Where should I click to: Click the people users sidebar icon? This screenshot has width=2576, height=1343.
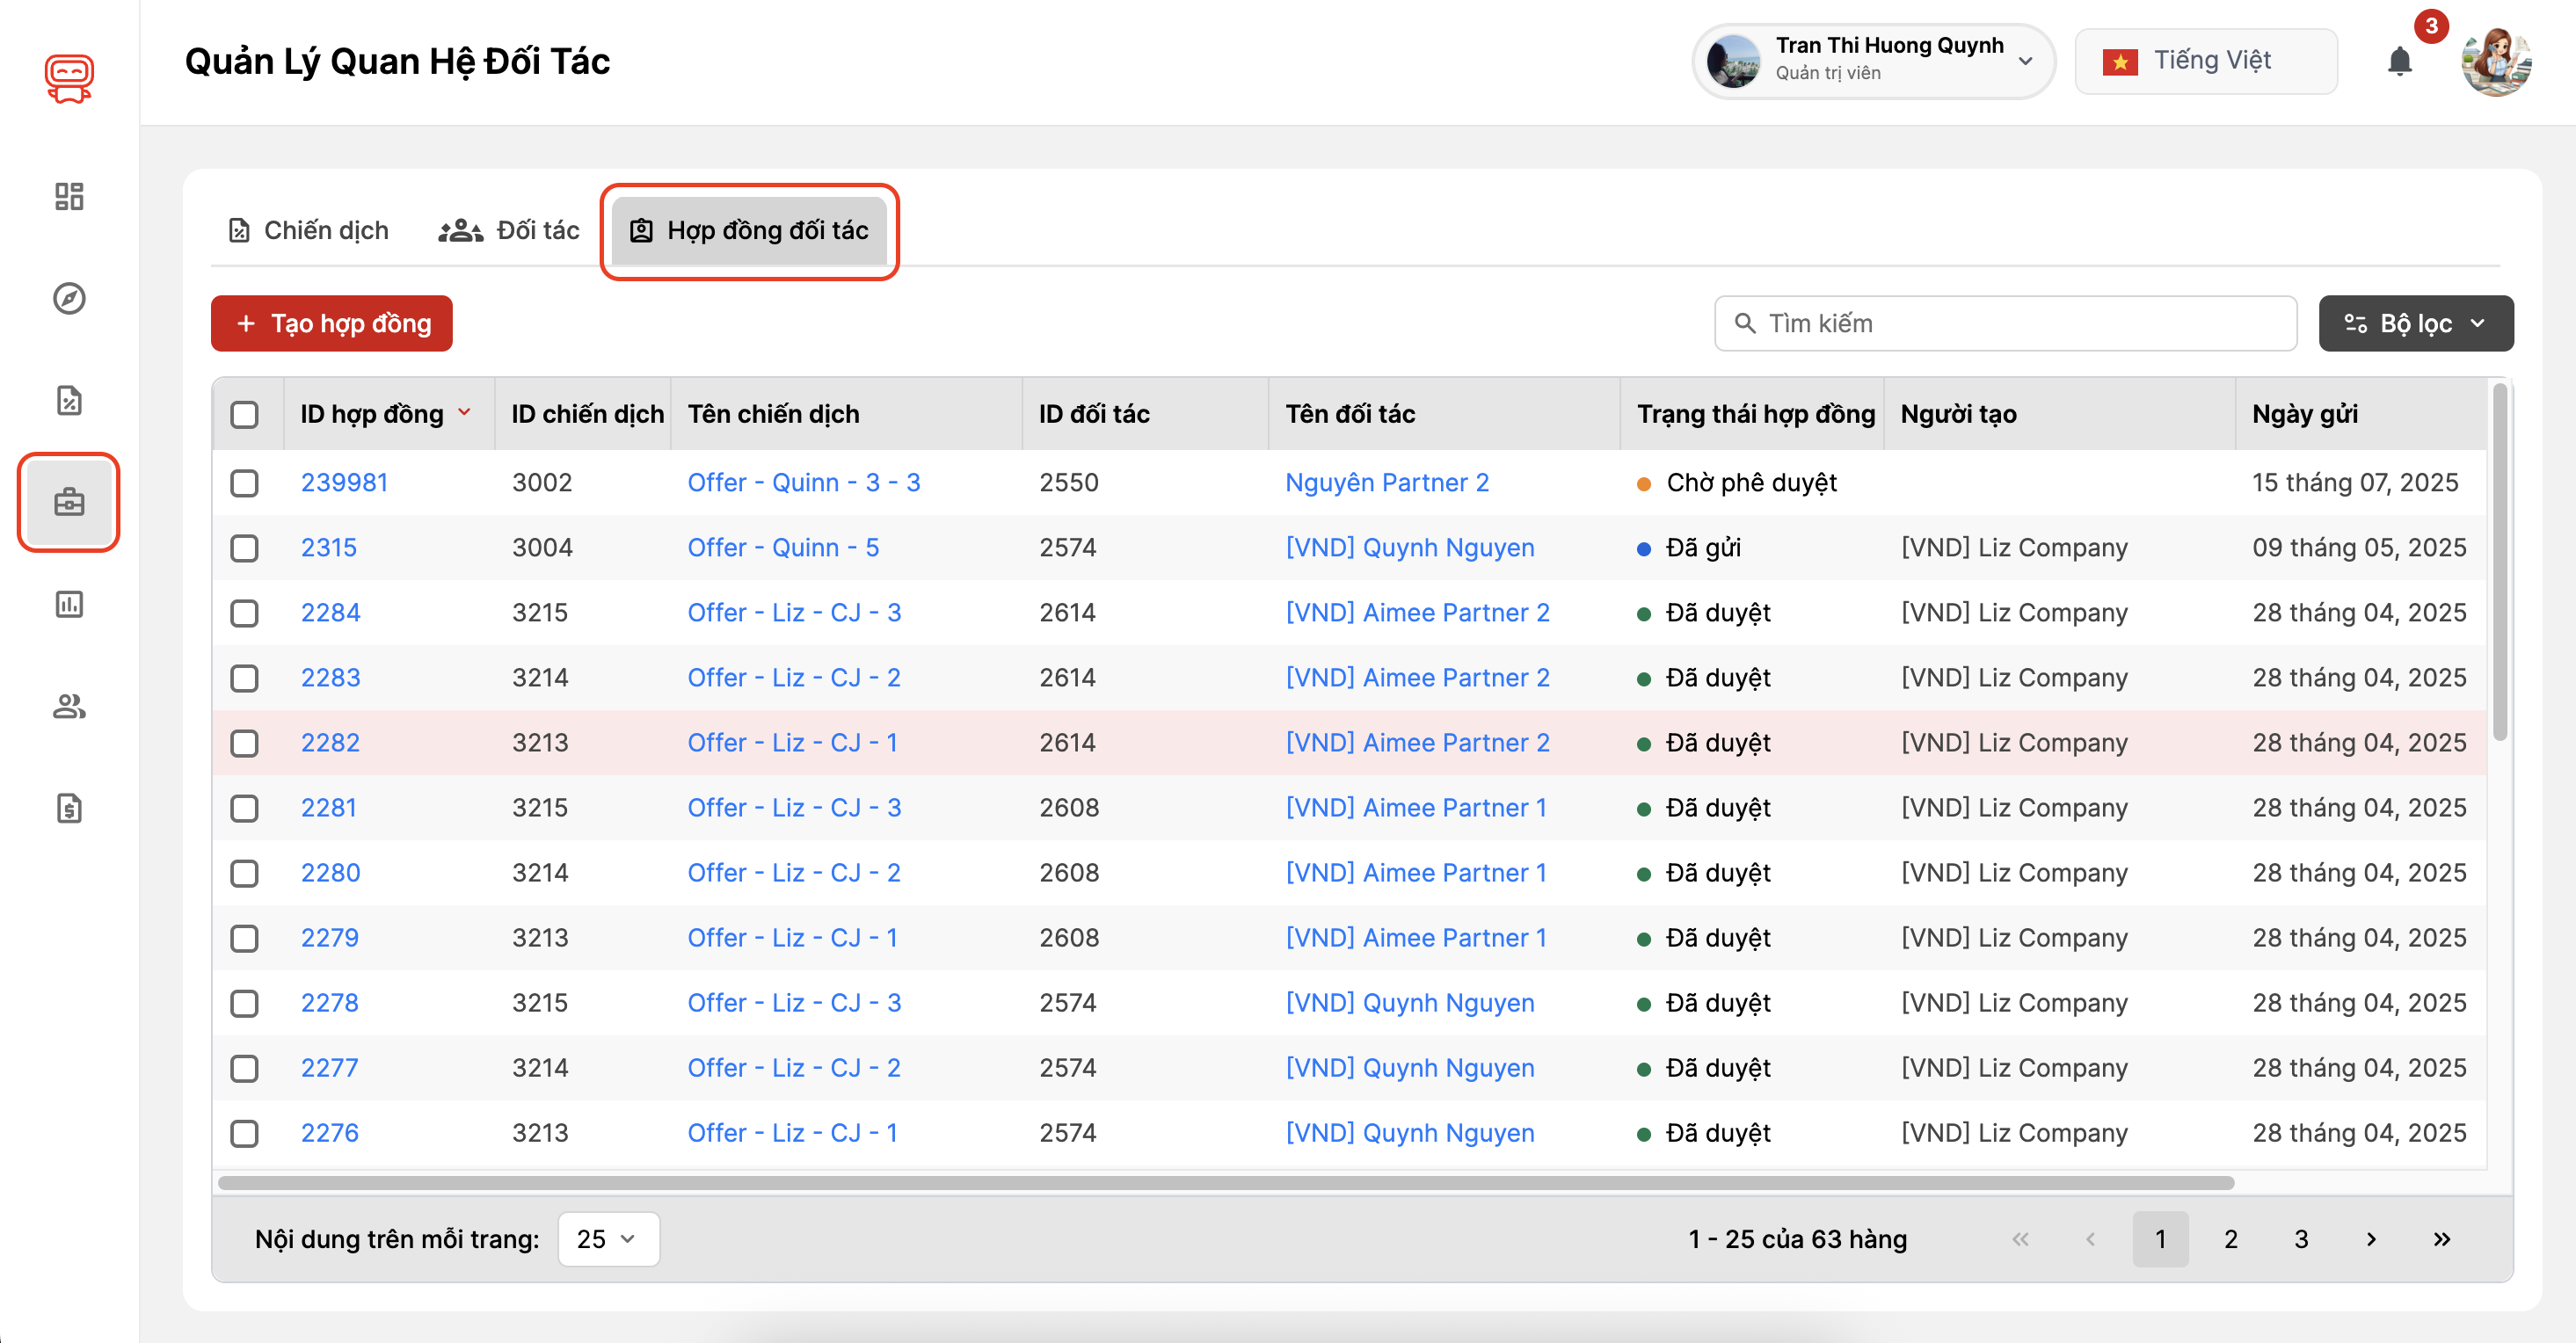pos(69,706)
